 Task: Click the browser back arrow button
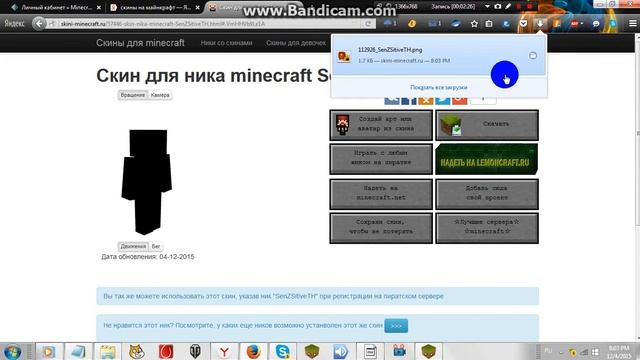tap(39, 24)
